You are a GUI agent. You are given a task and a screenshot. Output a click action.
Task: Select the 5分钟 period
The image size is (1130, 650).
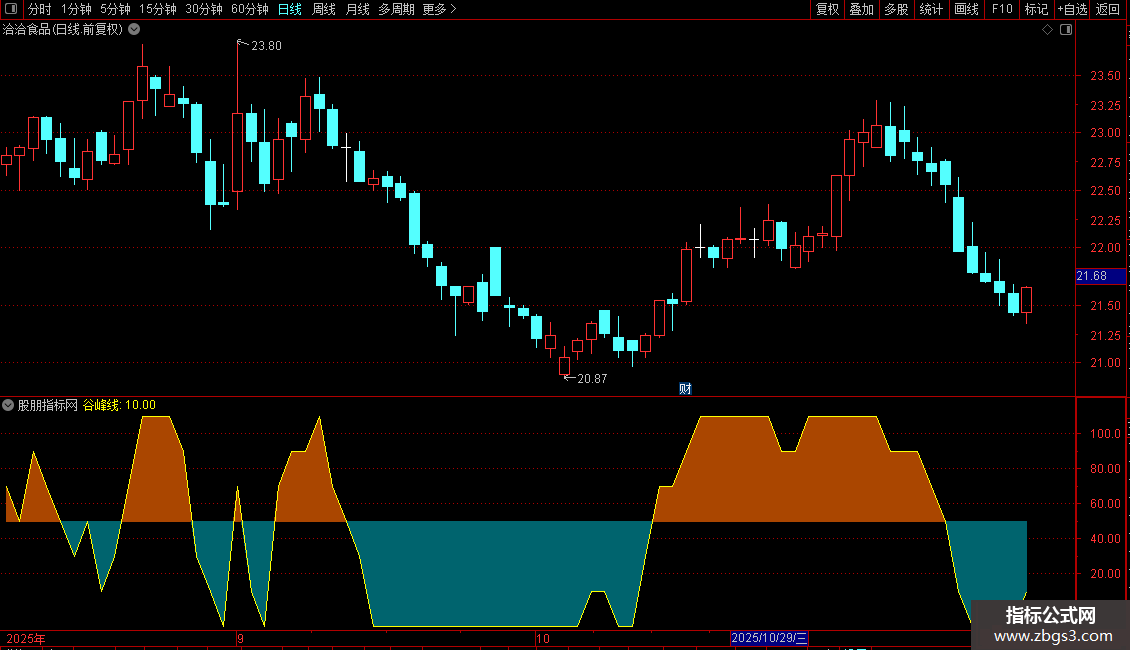(x=115, y=9)
